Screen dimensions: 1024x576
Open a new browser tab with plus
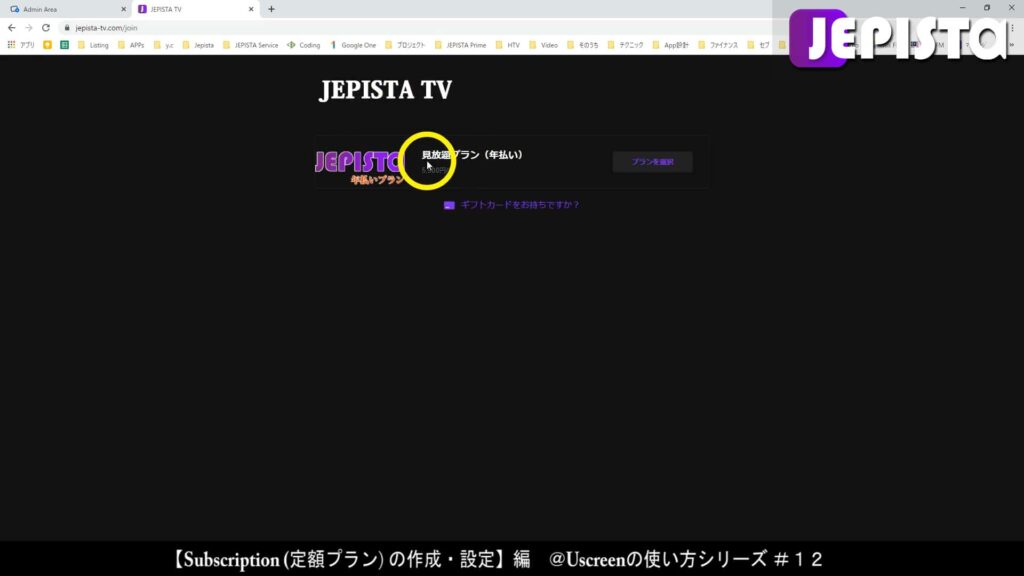pyautogui.click(x=271, y=9)
